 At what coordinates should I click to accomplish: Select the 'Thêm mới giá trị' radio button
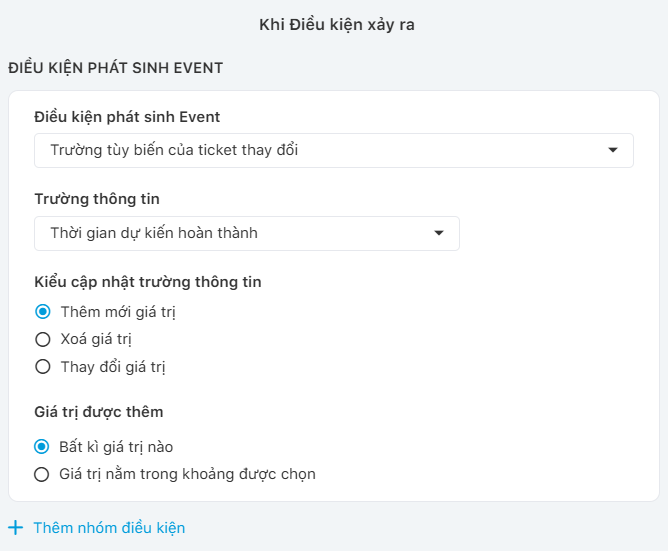(x=43, y=312)
